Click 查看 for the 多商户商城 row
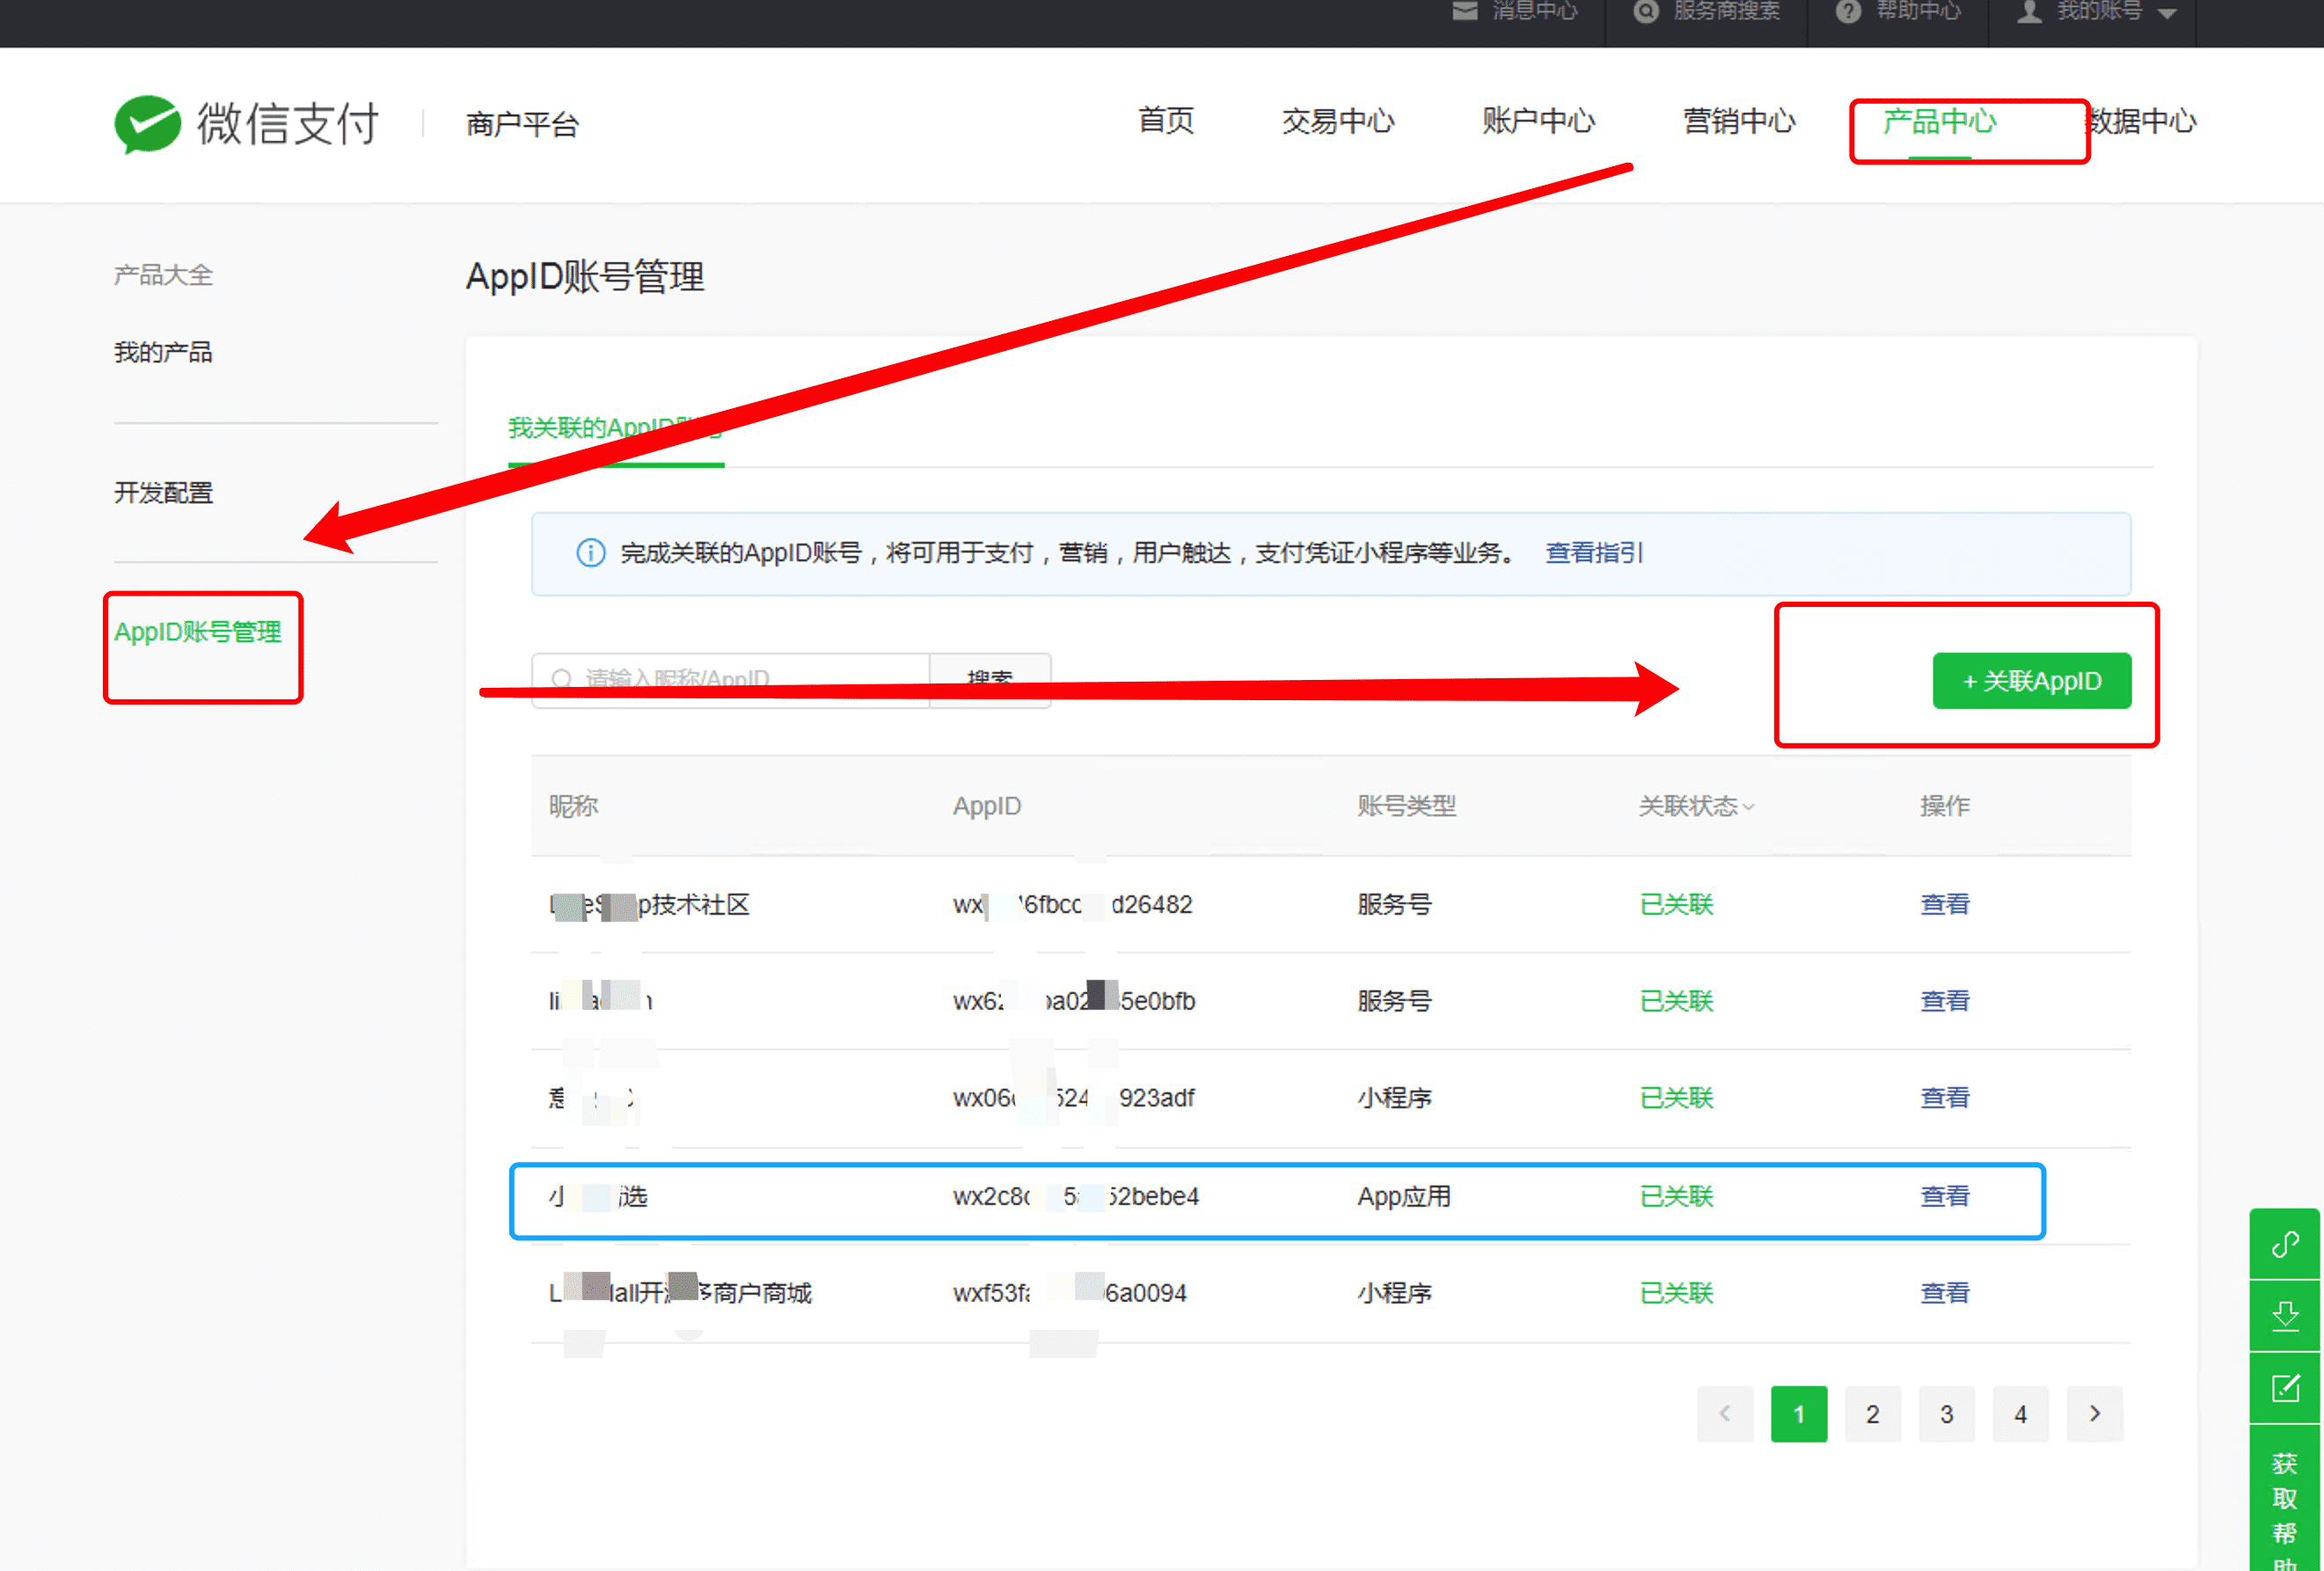This screenshot has width=2324, height=1571. pos(1944,1293)
